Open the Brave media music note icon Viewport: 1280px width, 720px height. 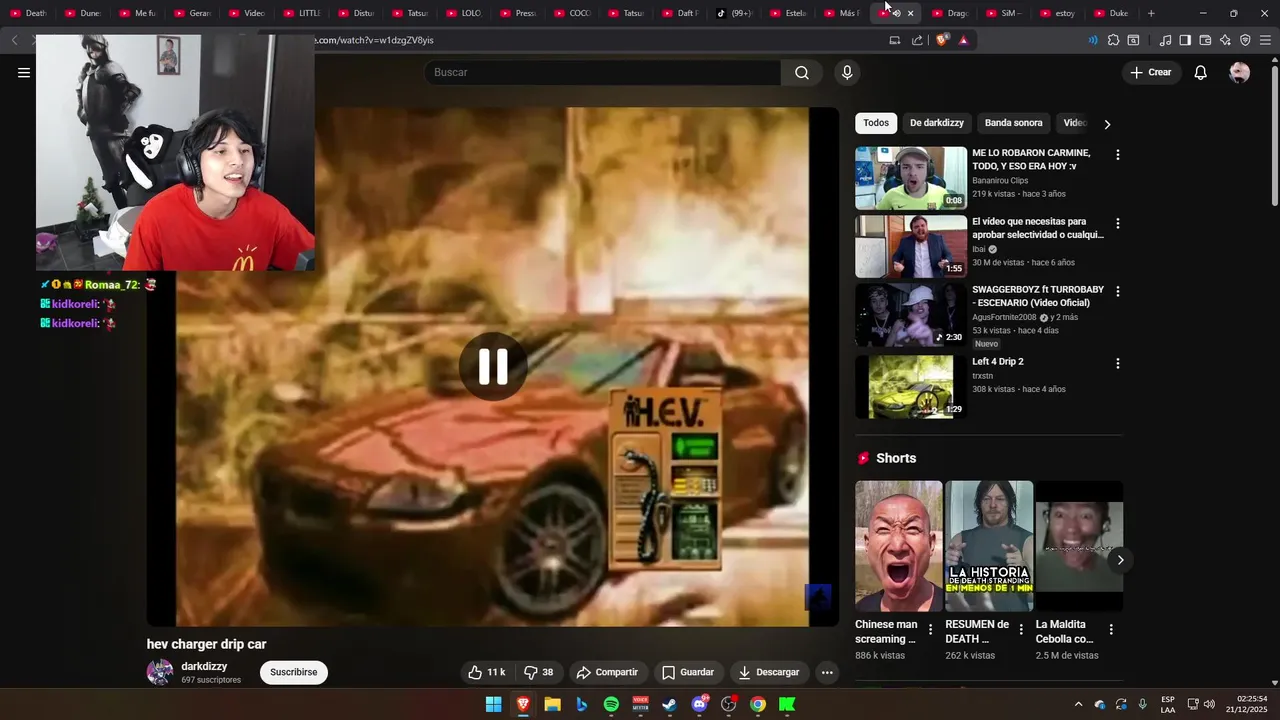pos(1165,40)
